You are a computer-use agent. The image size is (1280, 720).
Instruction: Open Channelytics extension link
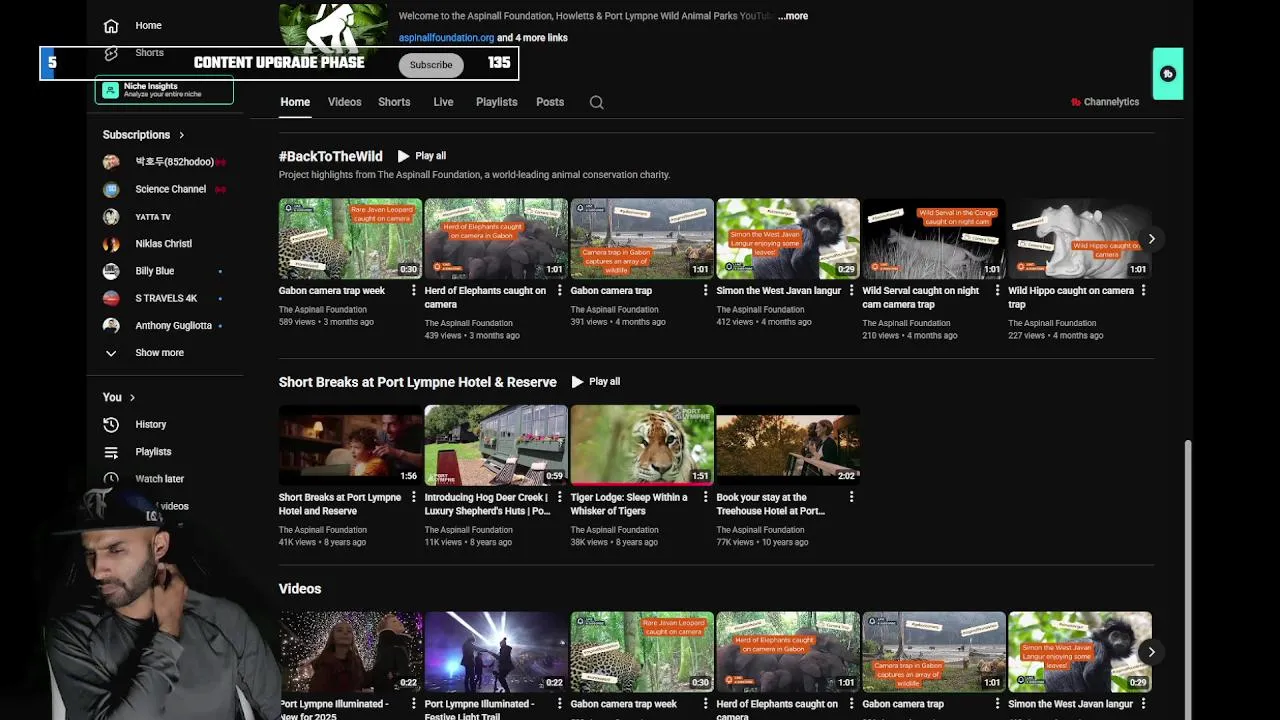point(1105,102)
